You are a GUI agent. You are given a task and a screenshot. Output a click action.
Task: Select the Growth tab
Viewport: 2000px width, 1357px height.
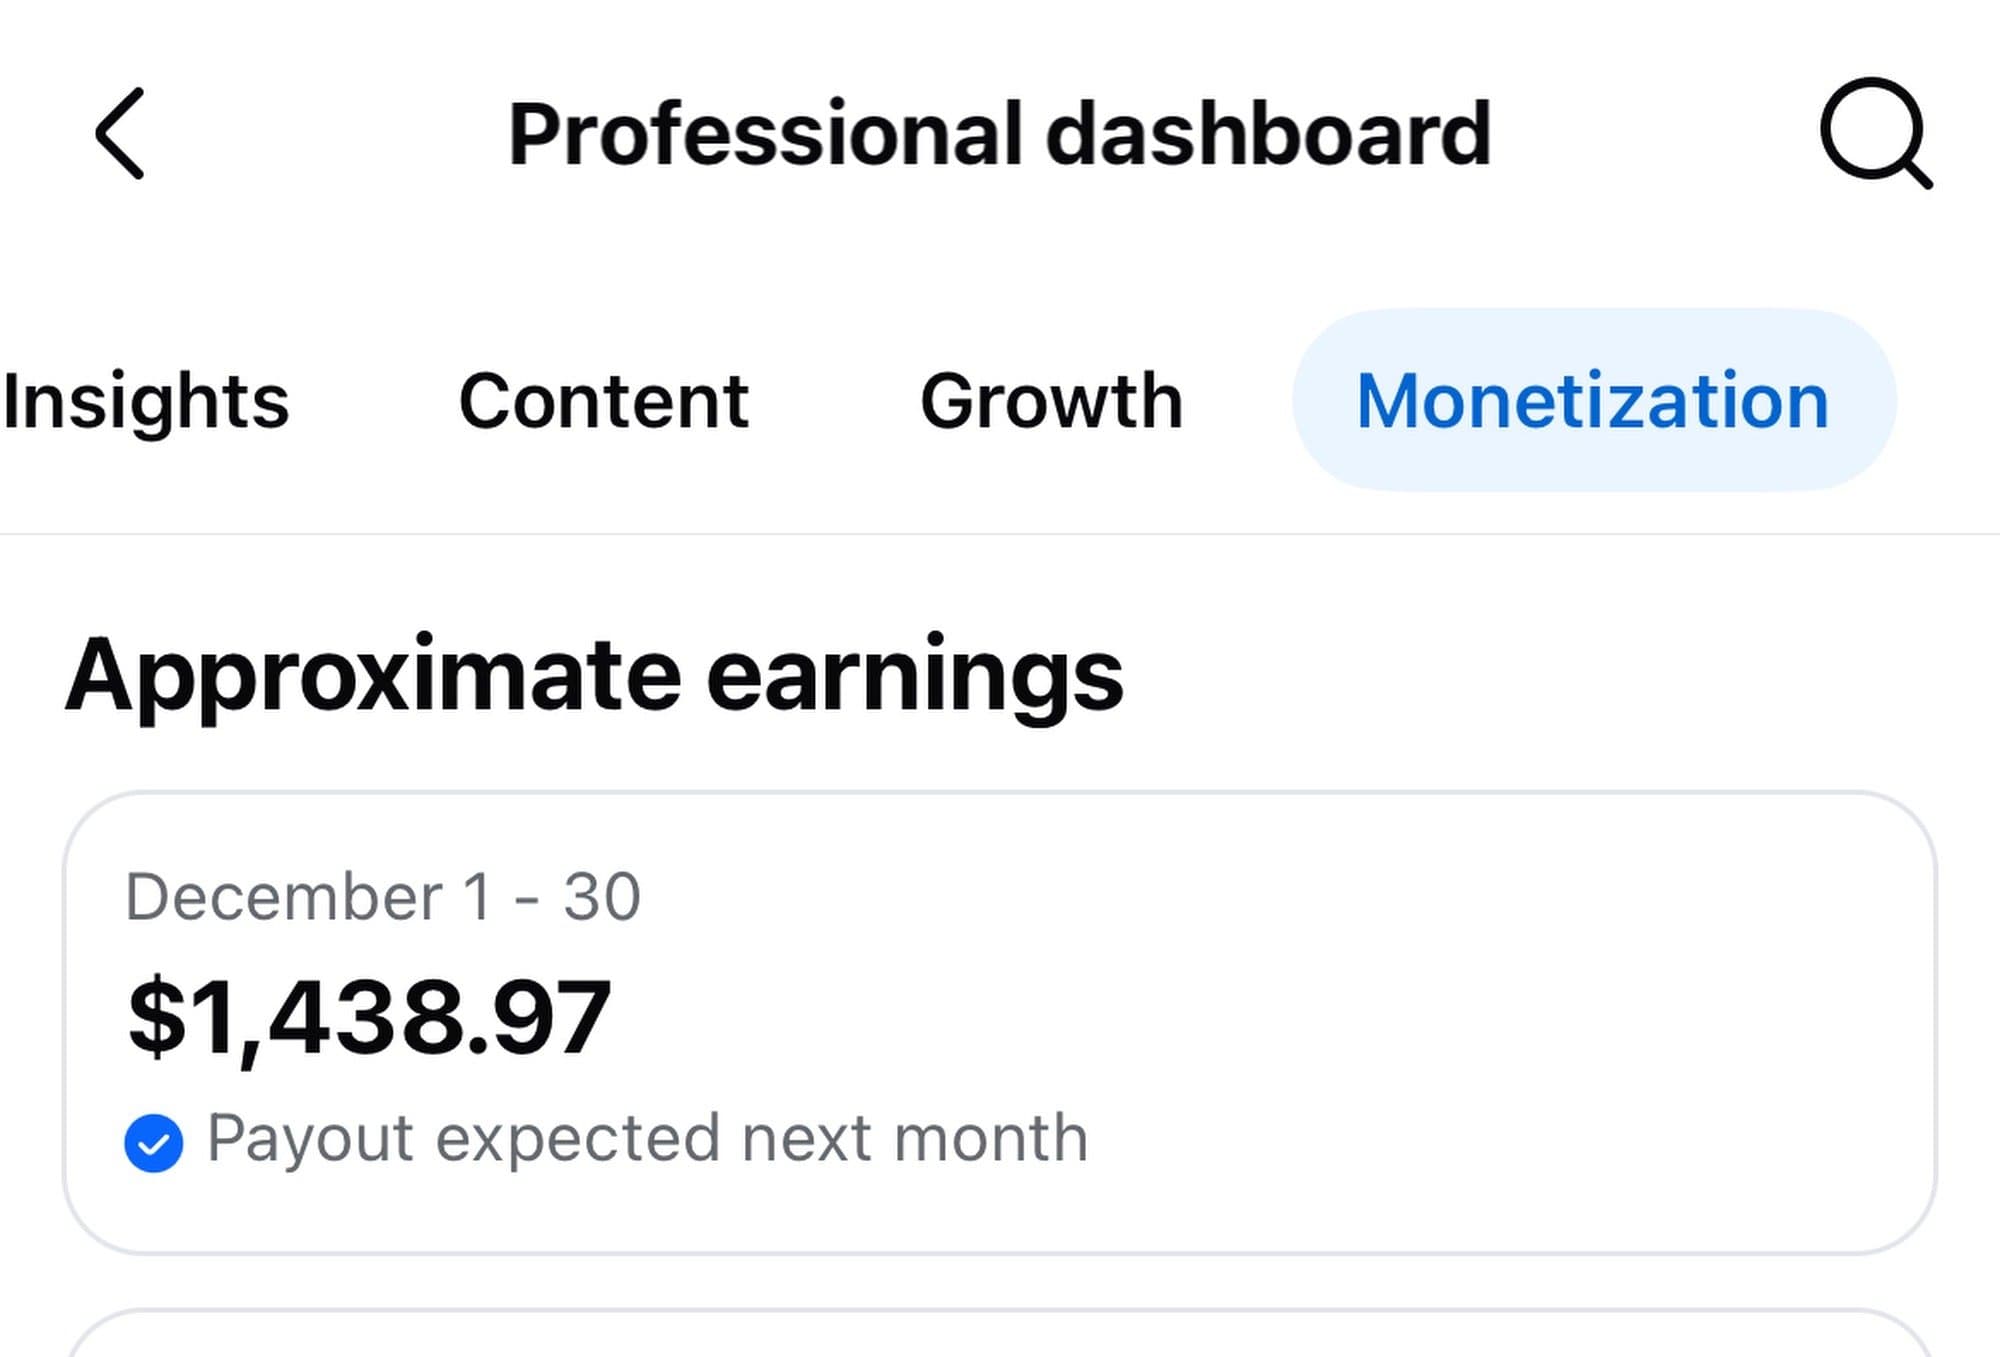coord(1051,401)
